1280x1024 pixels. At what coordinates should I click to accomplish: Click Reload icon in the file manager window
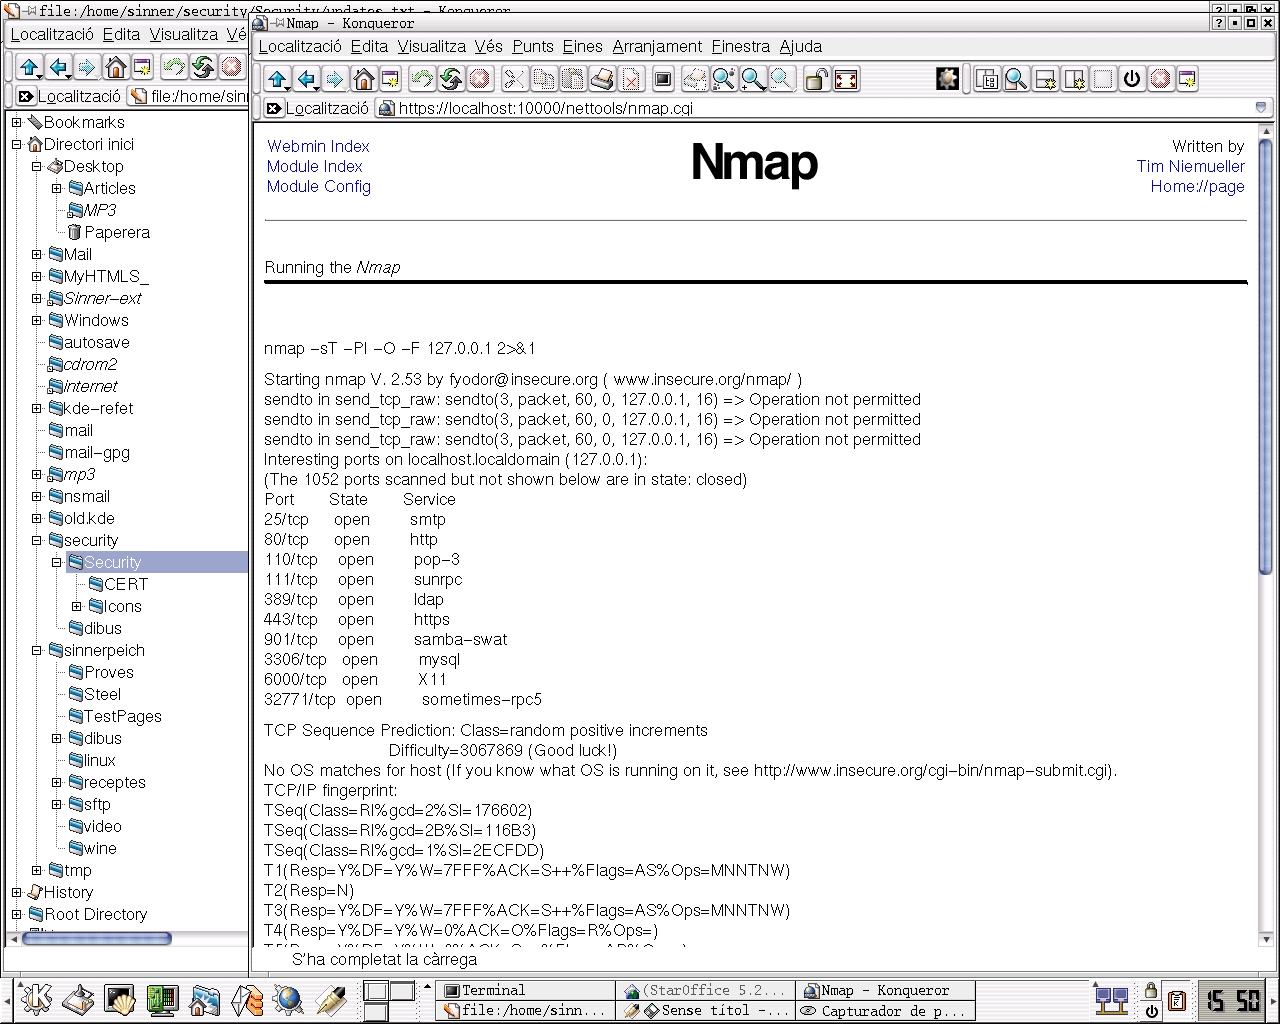point(203,67)
